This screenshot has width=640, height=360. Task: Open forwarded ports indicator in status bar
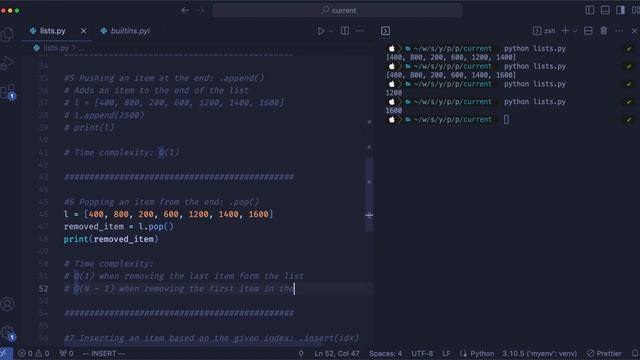coord(66,353)
